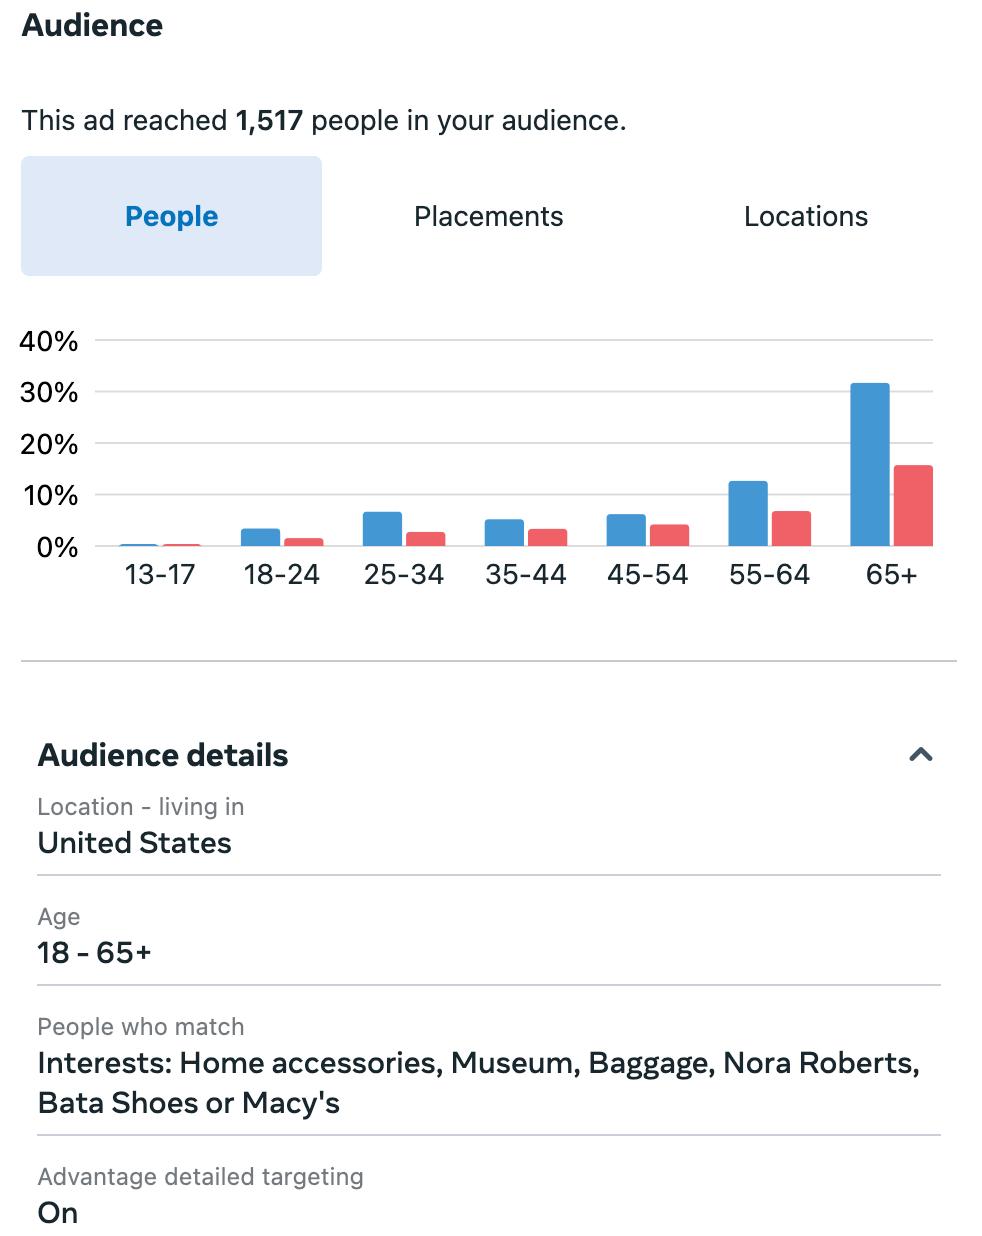Switch to the Placements tab
The width and height of the screenshot is (982, 1236).
pos(488,217)
